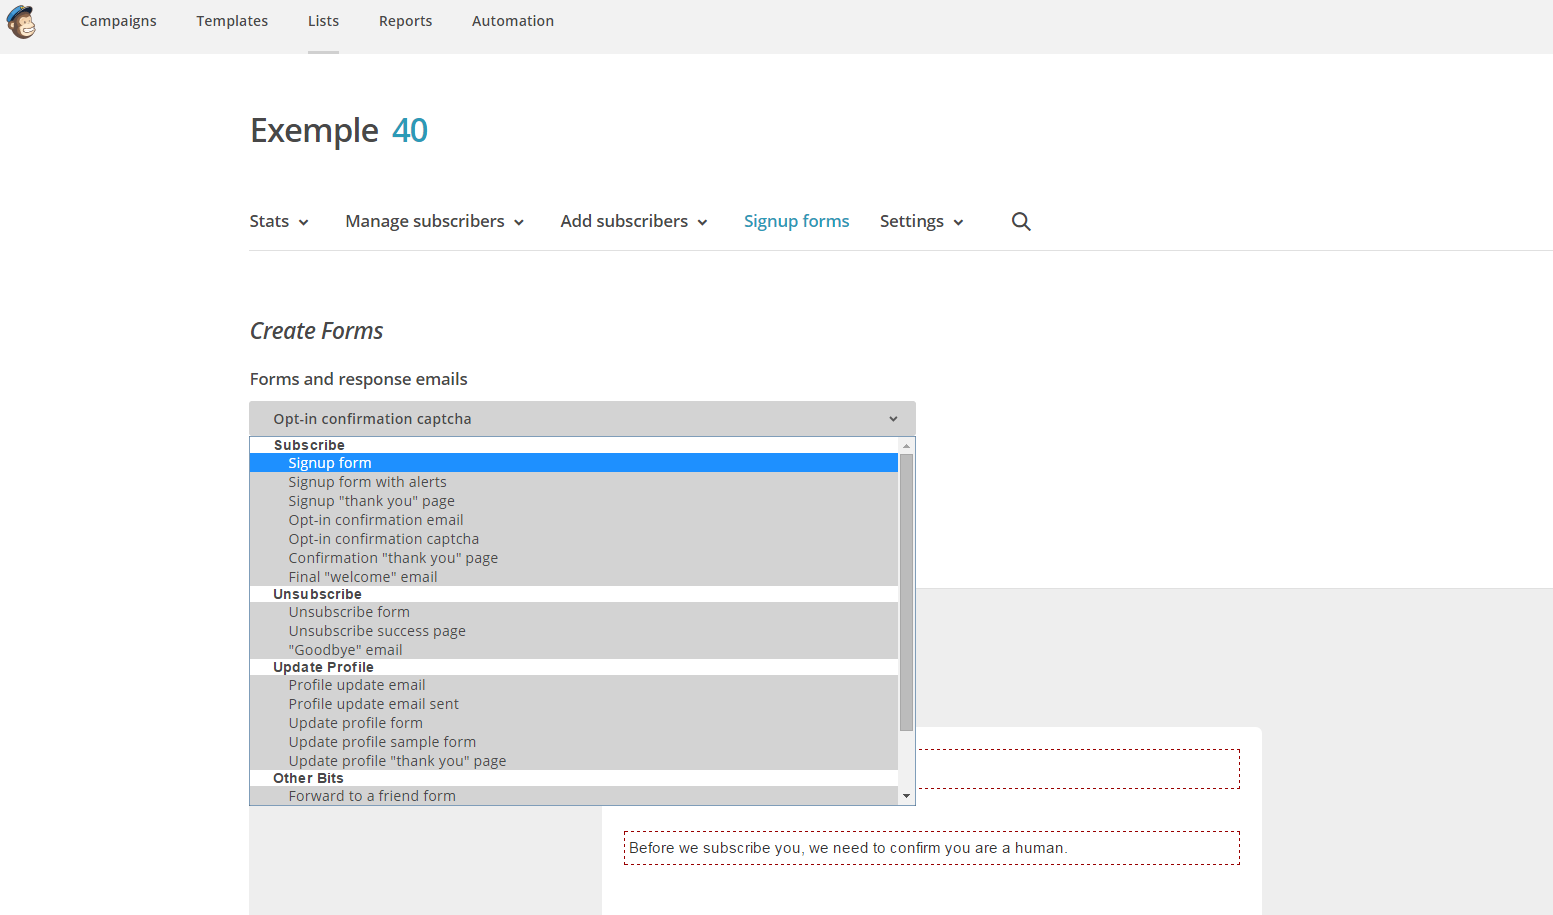Choose Signup "thank you" page option

574,501
